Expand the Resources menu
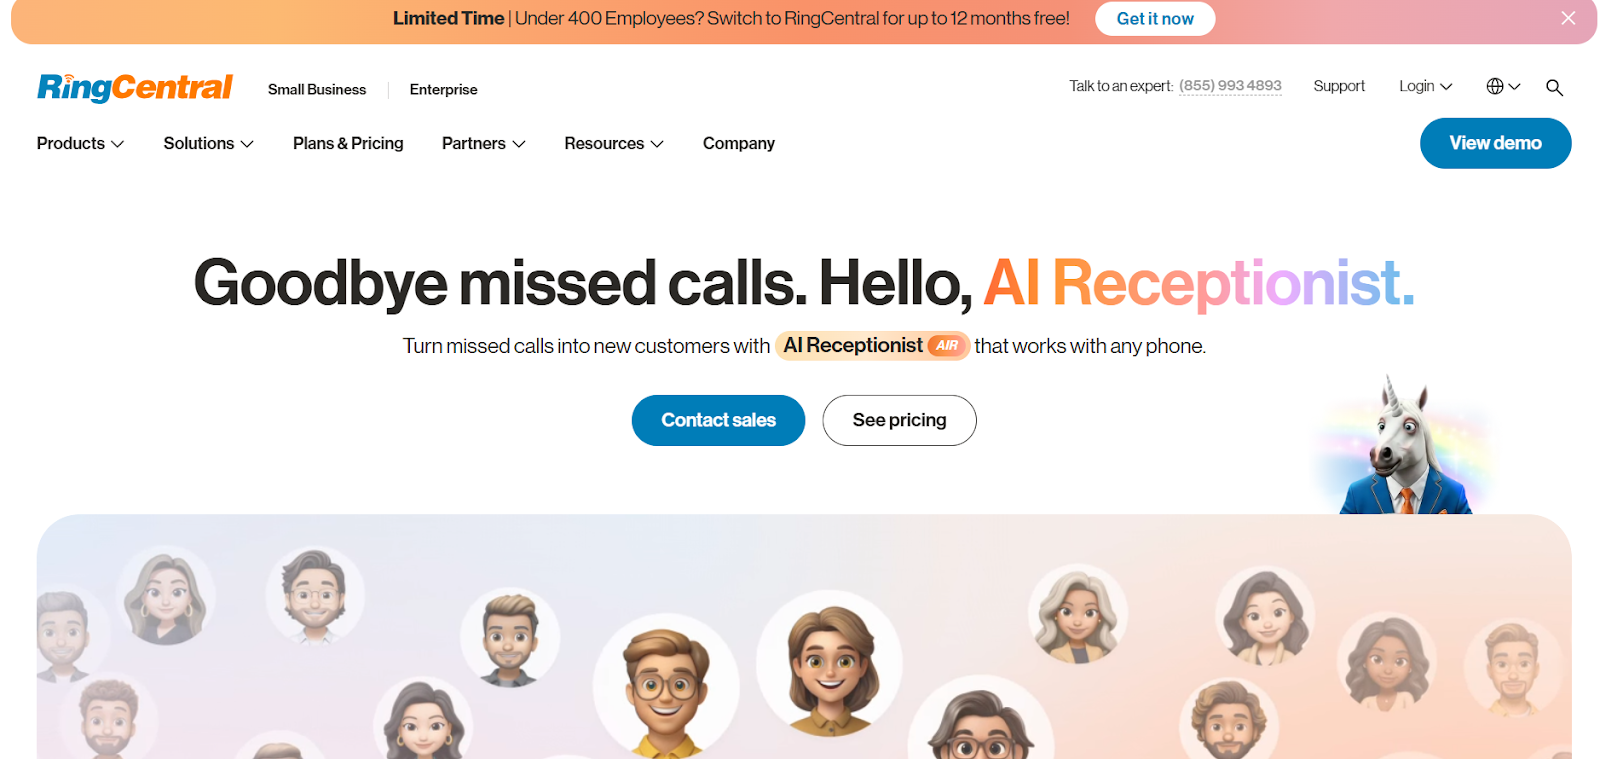 [613, 143]
